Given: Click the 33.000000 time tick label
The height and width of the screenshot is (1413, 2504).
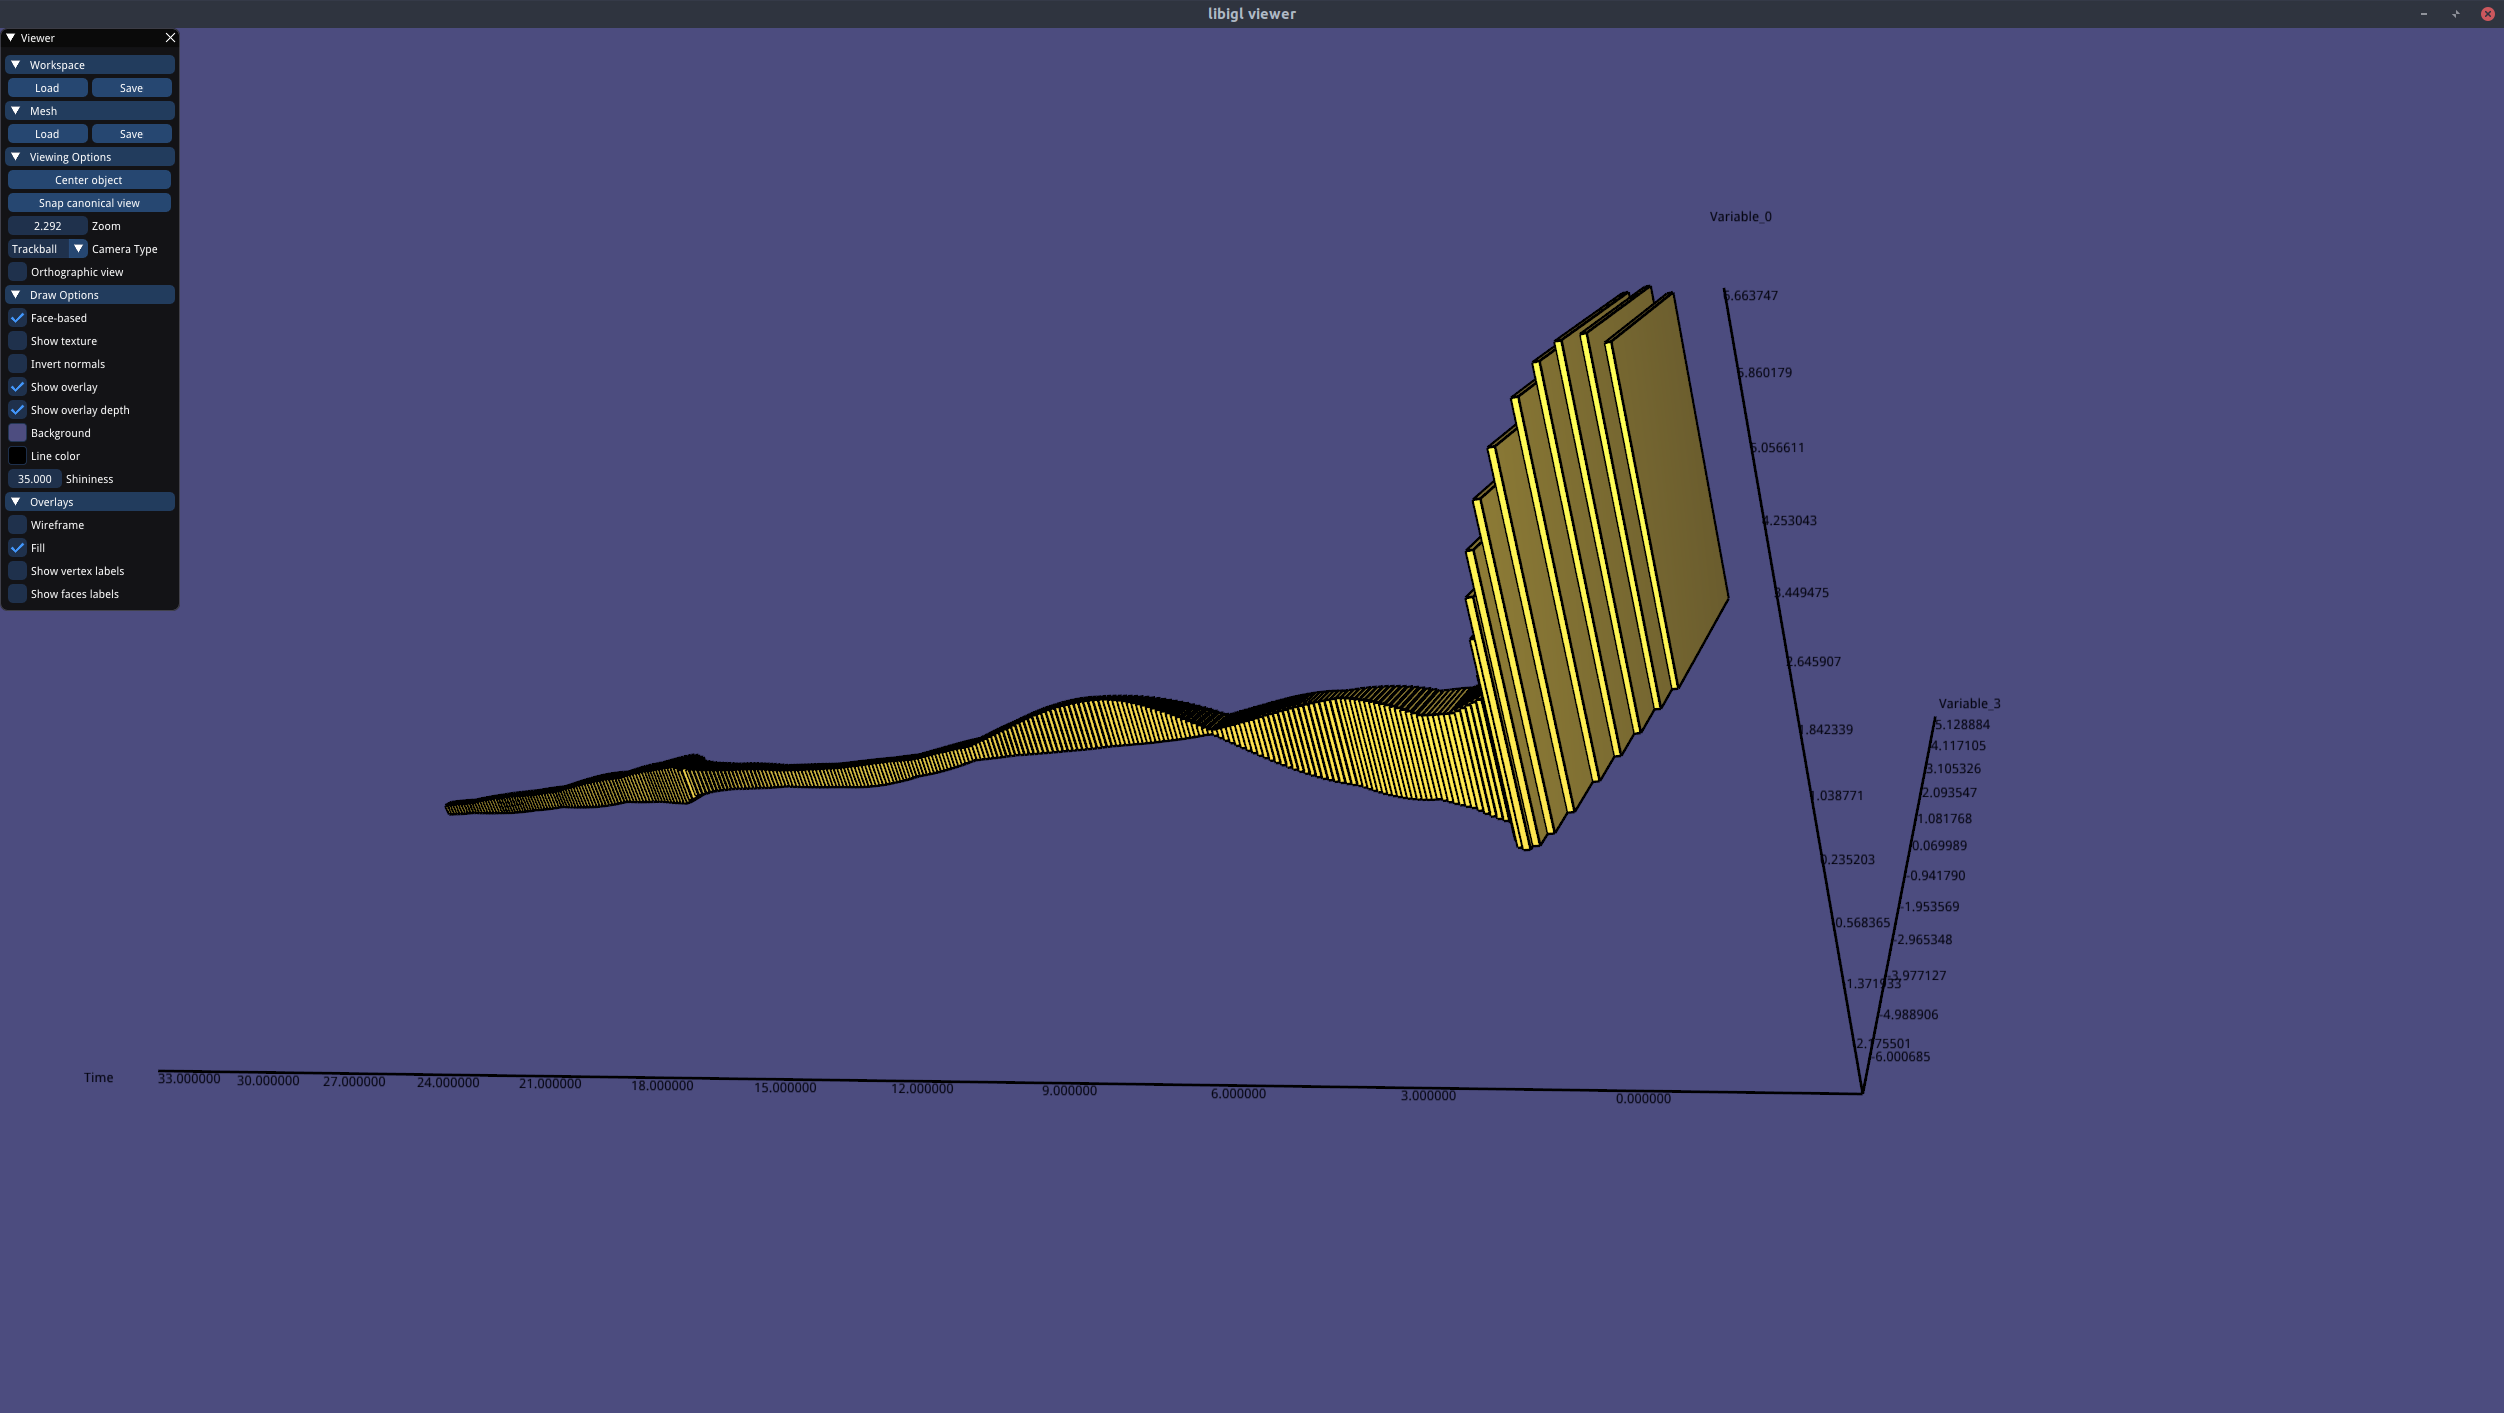Looking at the screenshot, I should [189, 1079].
